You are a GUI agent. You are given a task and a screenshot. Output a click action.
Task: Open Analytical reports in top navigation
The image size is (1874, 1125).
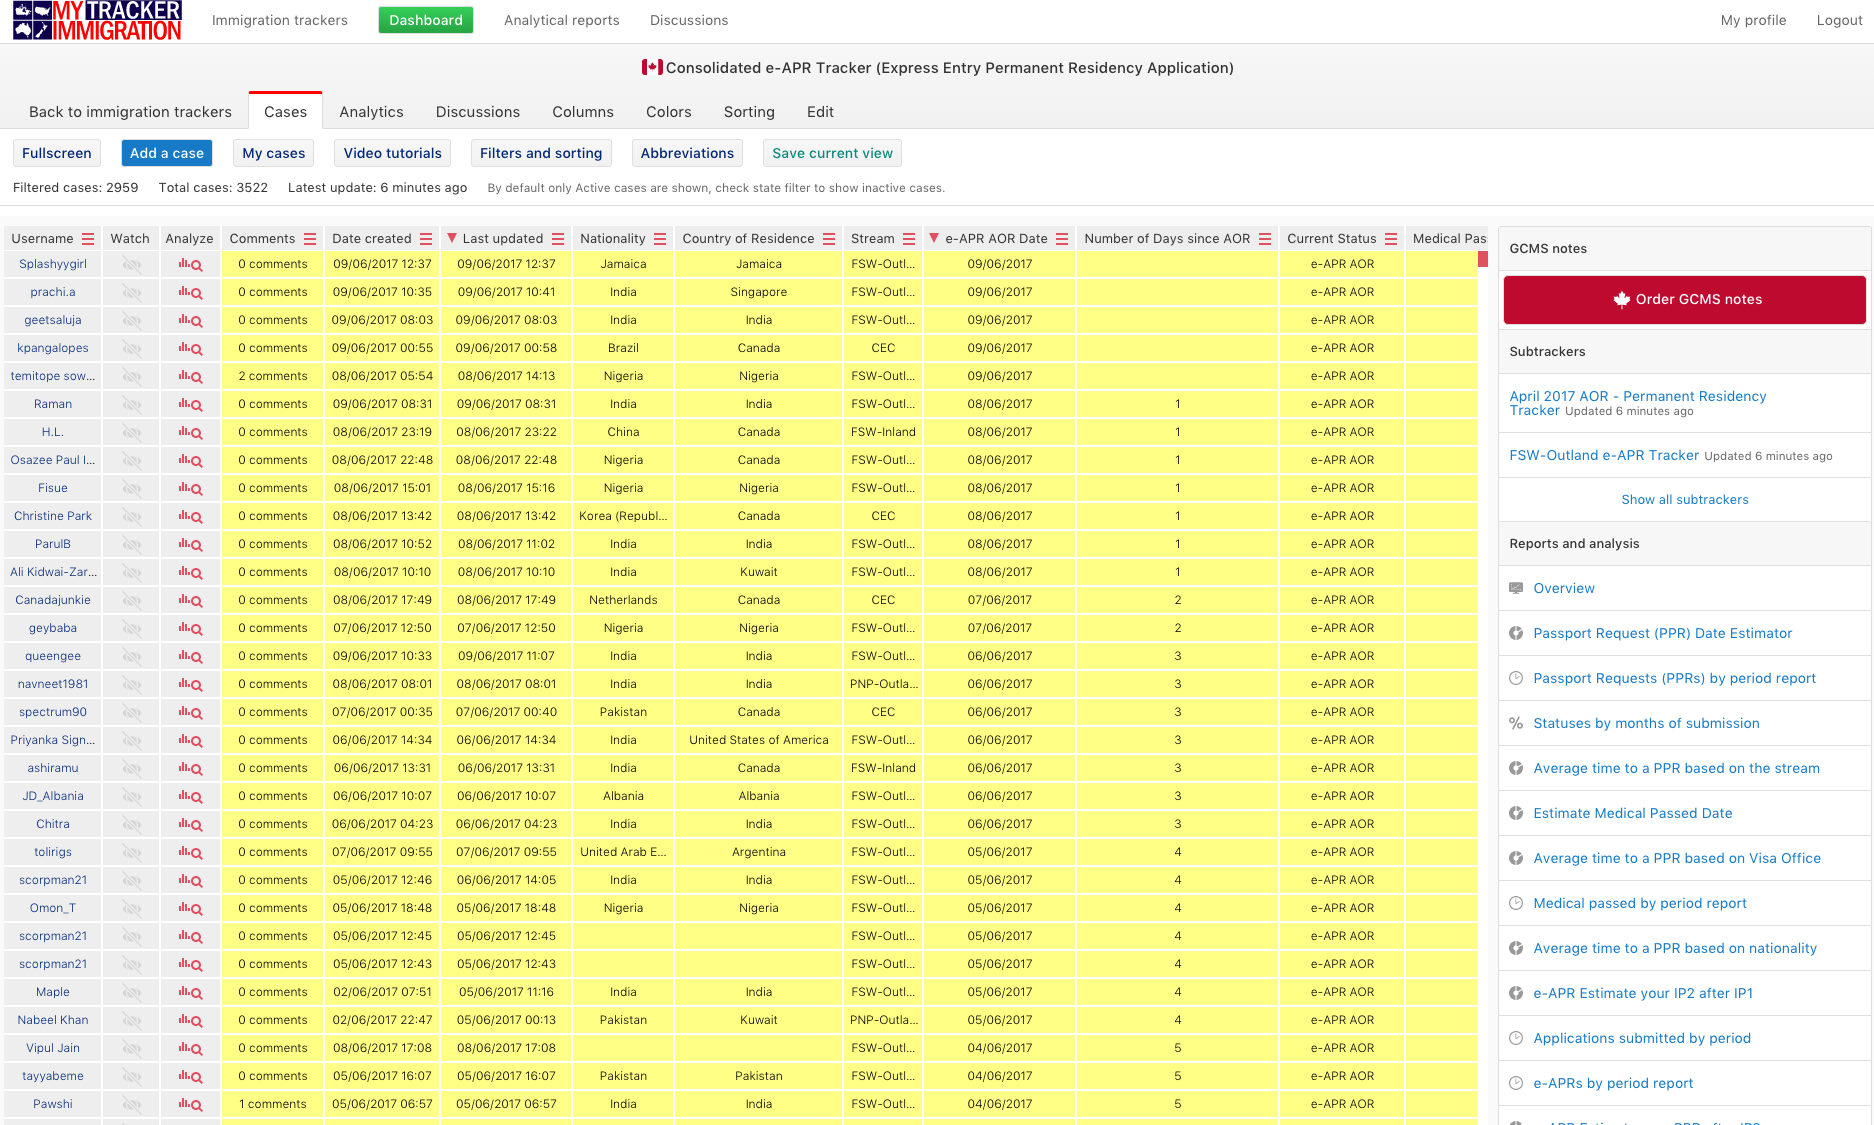[x=561, y=20]
